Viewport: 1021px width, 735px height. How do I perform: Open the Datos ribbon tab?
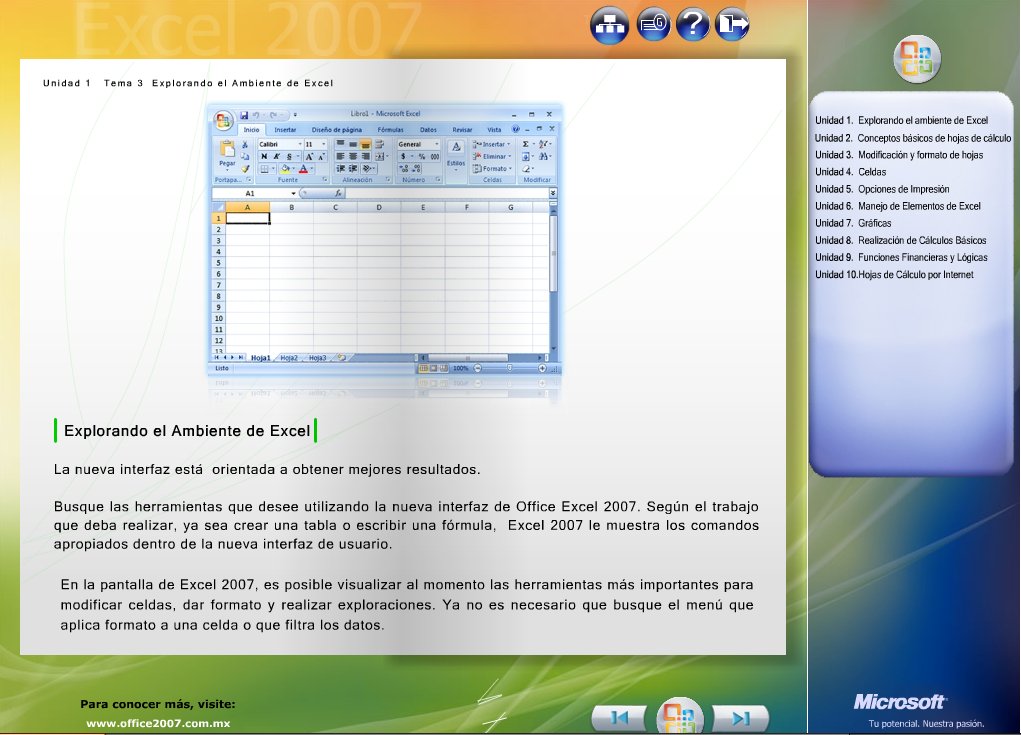428,130
